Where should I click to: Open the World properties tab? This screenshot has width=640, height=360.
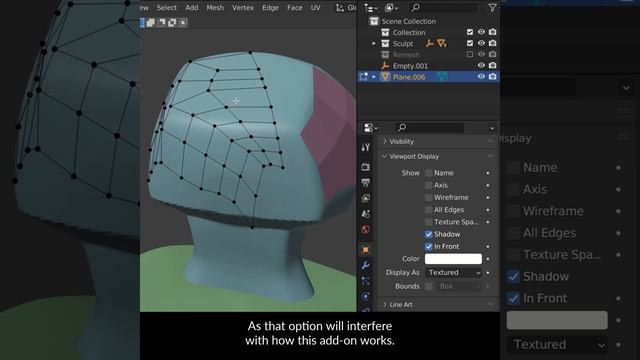(x=366, y=230)
